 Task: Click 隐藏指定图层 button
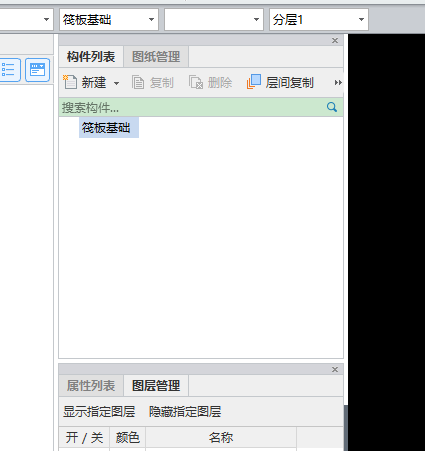185,412
